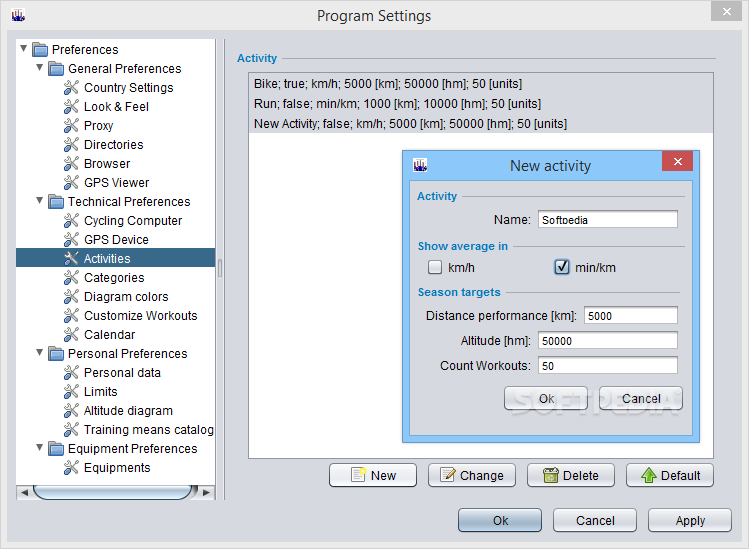This screenshot has width=749, height=549.
Task: Click the Proxy tools icon
Action: point(71,126)
